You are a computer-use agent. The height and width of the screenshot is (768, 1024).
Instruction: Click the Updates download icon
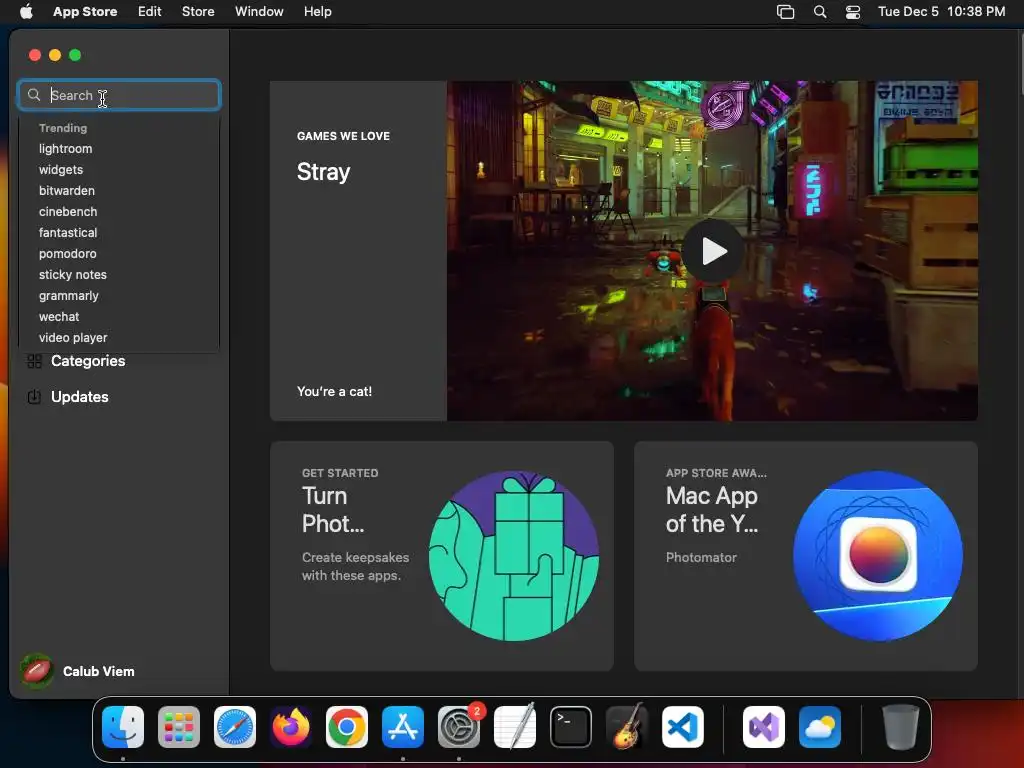tap(35, 397)
